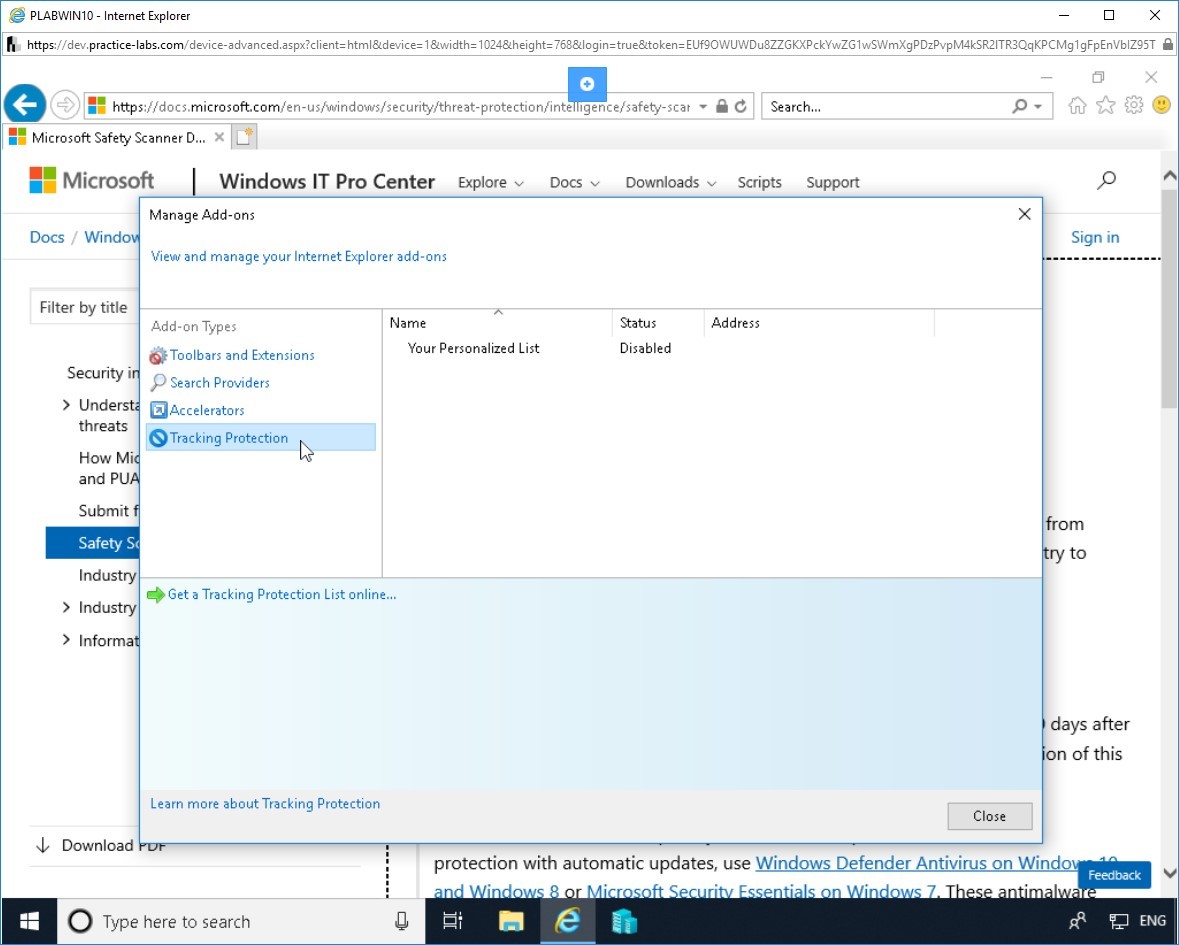Viewport: 1179px width, 945px height.
Task: Open Windows IT Pro Center link
Action: click(x=327, y=181)
